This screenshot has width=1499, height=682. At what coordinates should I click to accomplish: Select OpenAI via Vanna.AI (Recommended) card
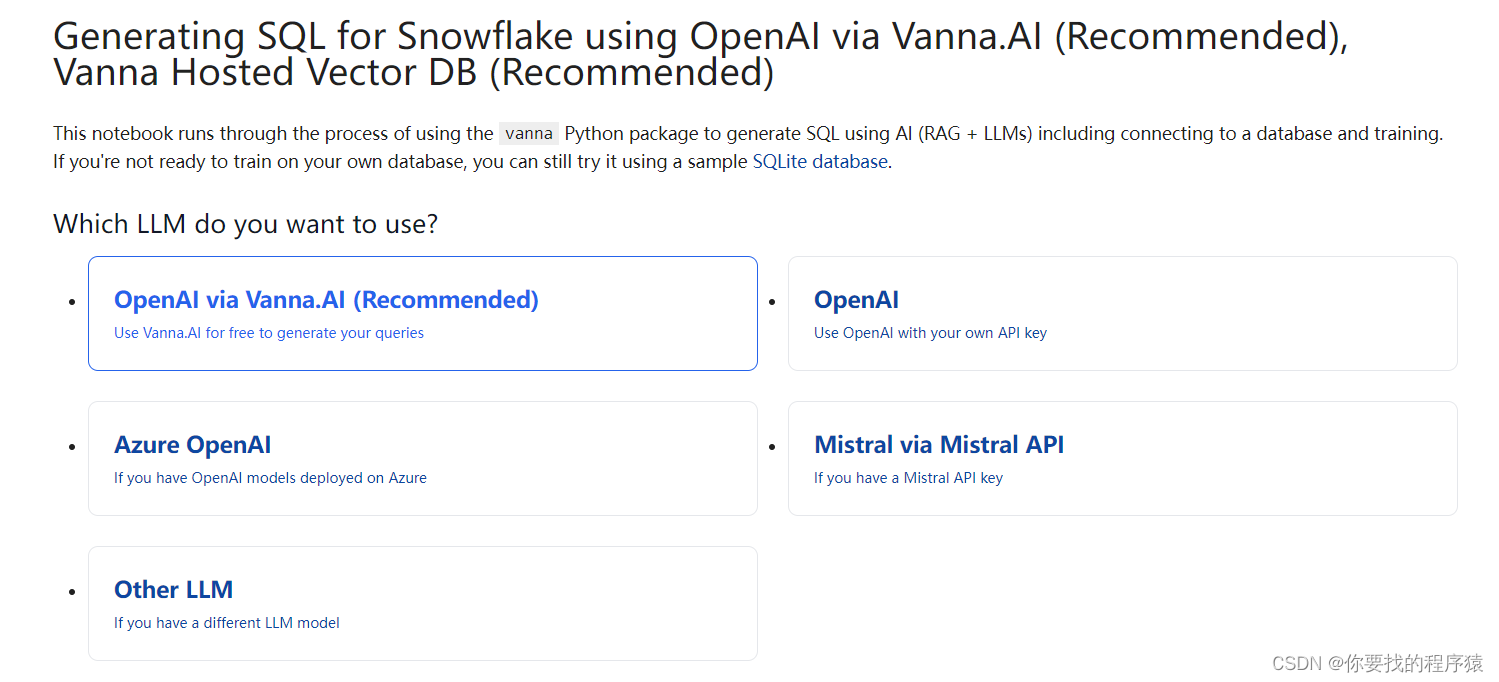(422, 313)
